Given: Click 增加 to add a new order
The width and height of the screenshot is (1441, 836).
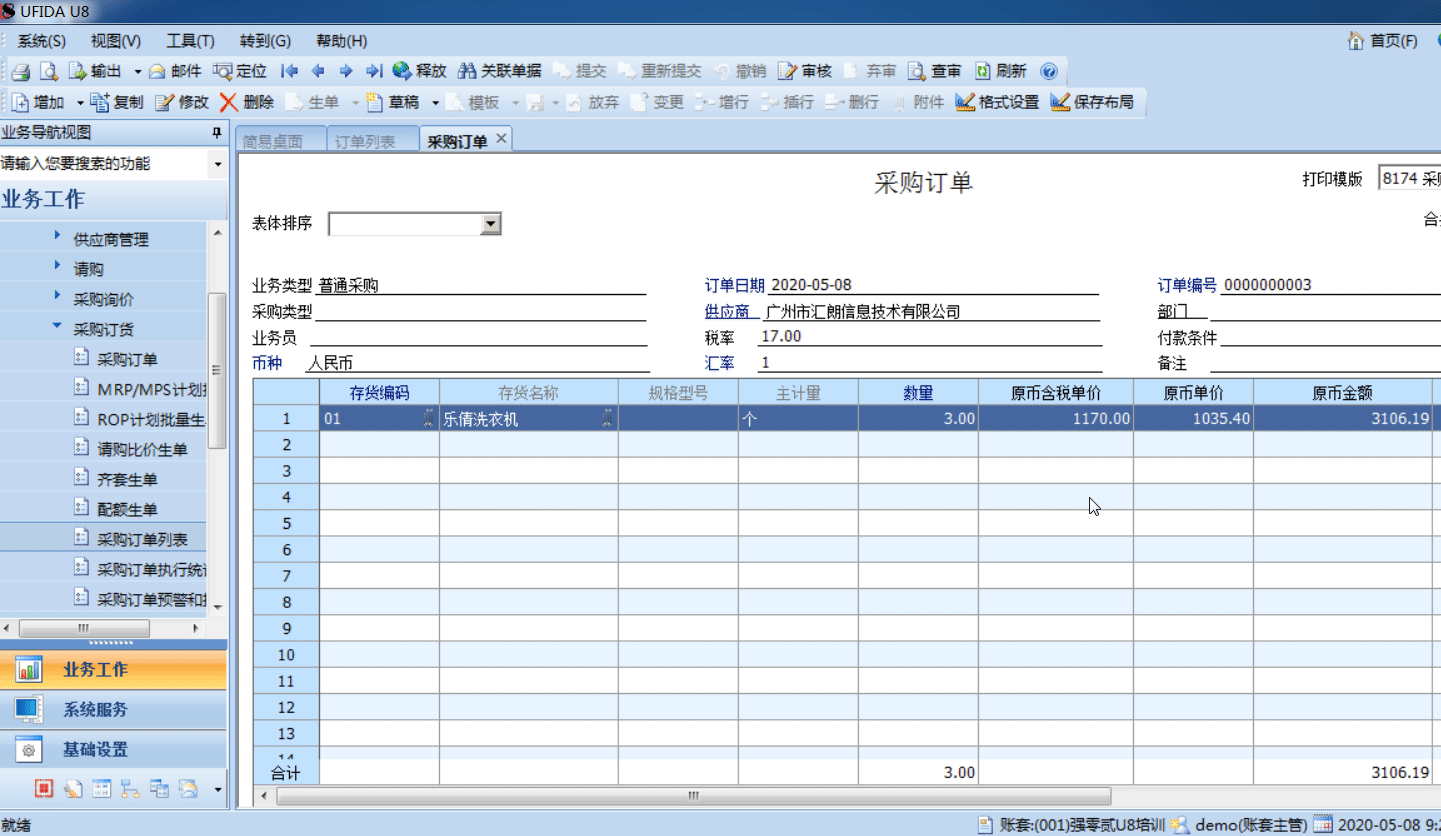Looking at the screenshot, I should tap(39, 102).
